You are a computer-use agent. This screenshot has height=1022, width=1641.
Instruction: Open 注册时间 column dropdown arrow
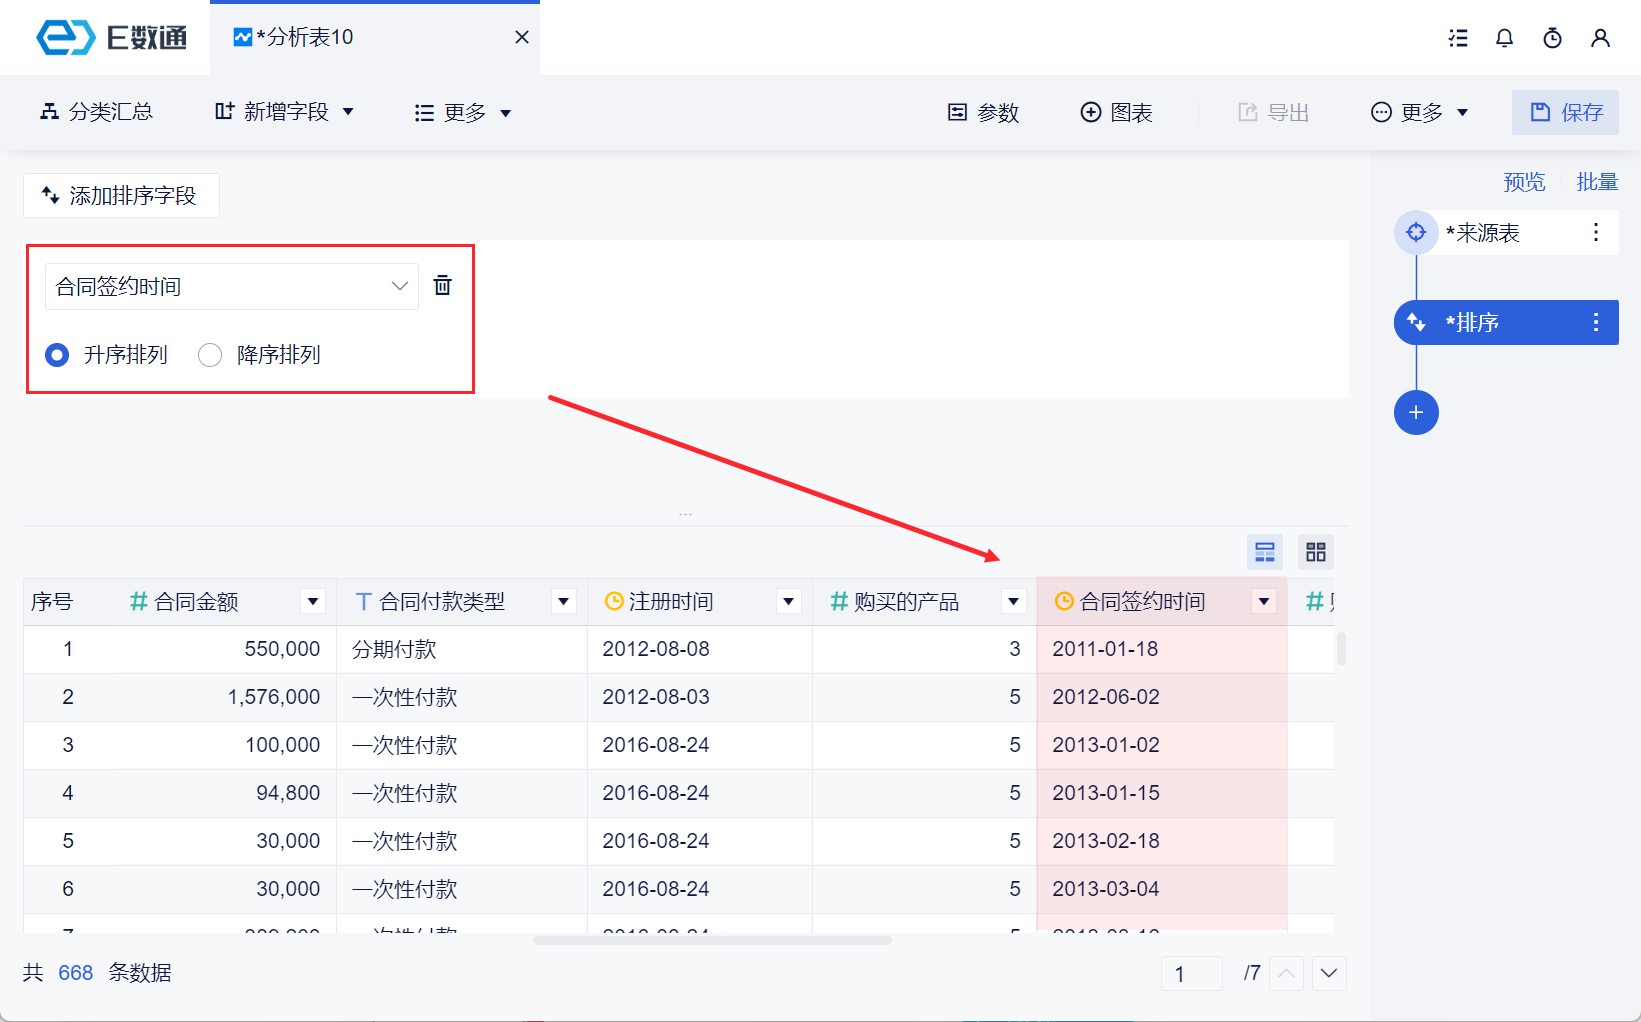[789, 601]
